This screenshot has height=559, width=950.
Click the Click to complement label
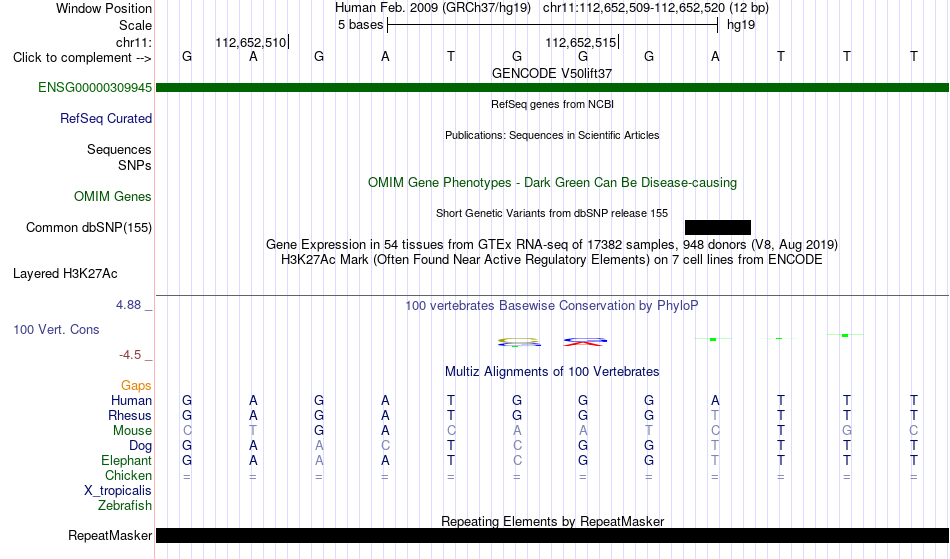tap(82, 58)
